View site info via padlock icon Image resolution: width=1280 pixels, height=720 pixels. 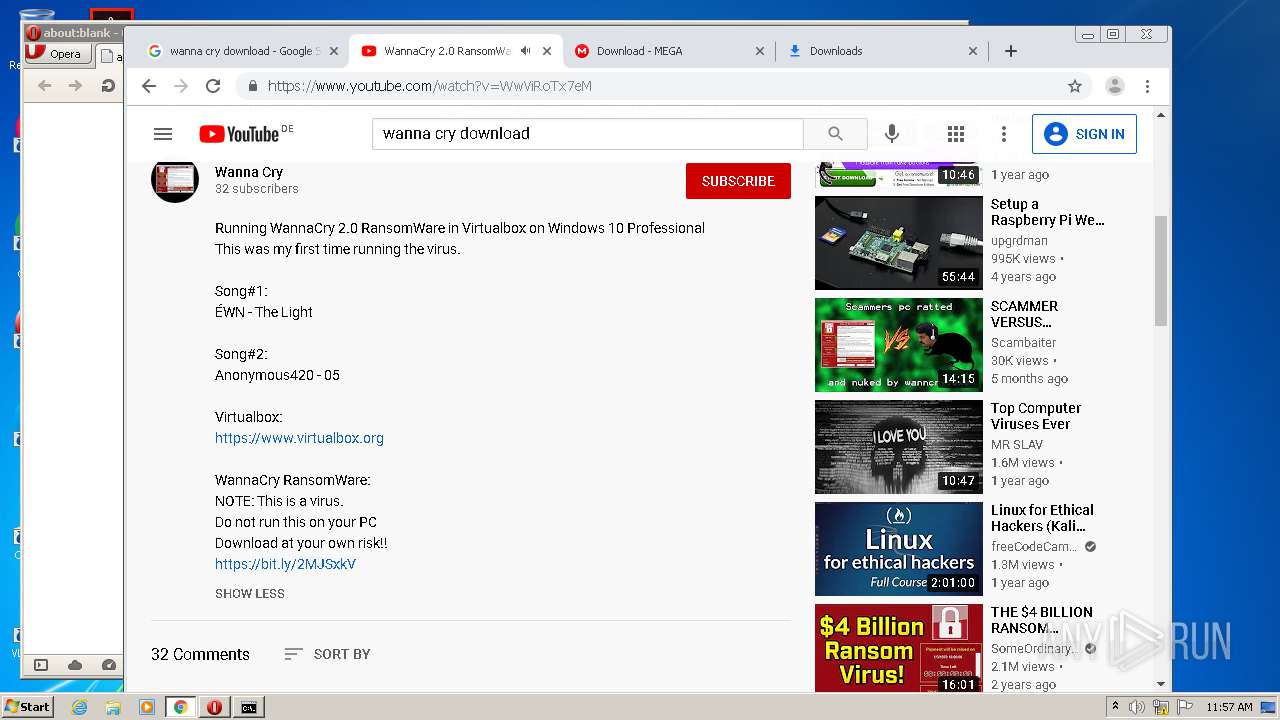point(252,86)
